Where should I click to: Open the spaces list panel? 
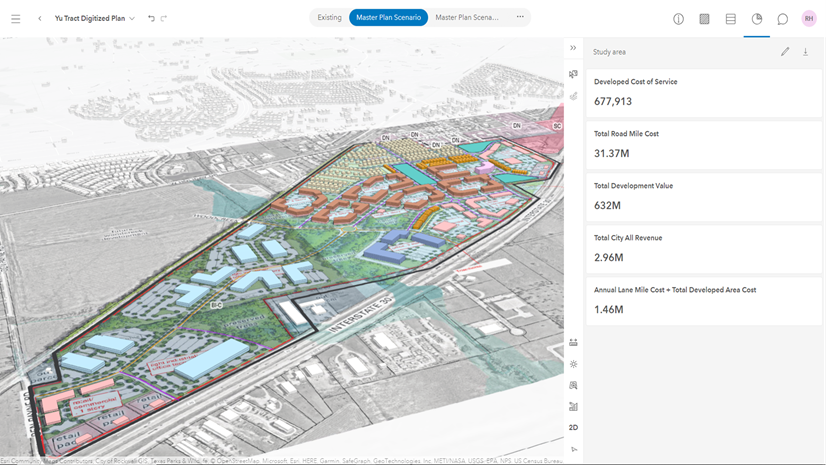[x=731, y=19]
